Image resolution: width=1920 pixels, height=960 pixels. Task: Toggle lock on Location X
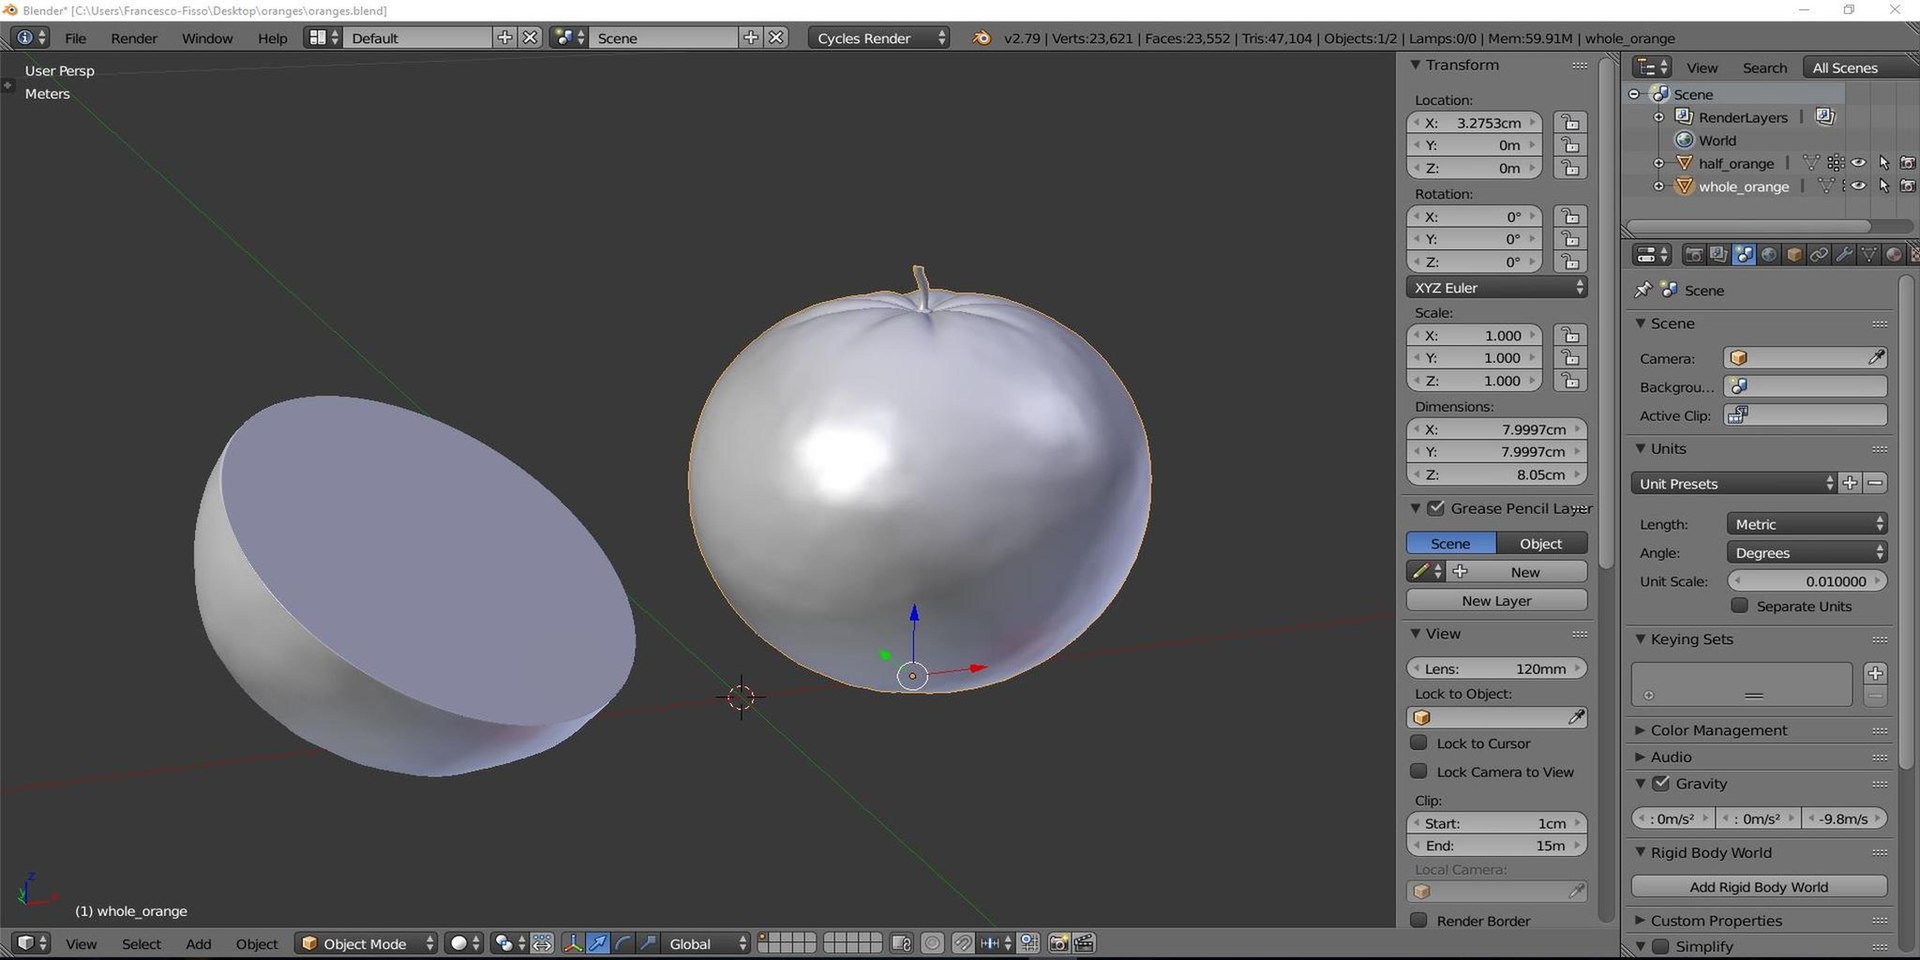[1571, 123]
